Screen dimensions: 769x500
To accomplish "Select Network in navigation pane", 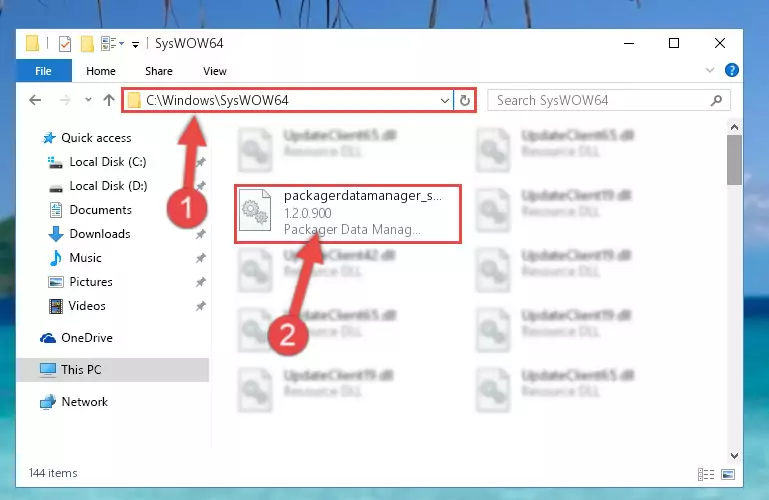I will 74,402.
